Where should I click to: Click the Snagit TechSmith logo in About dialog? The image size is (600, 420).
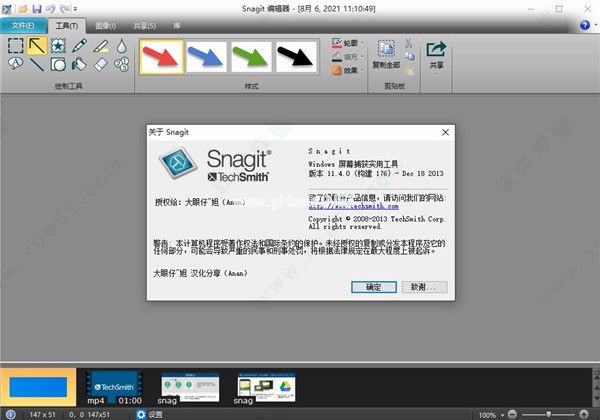215,164
